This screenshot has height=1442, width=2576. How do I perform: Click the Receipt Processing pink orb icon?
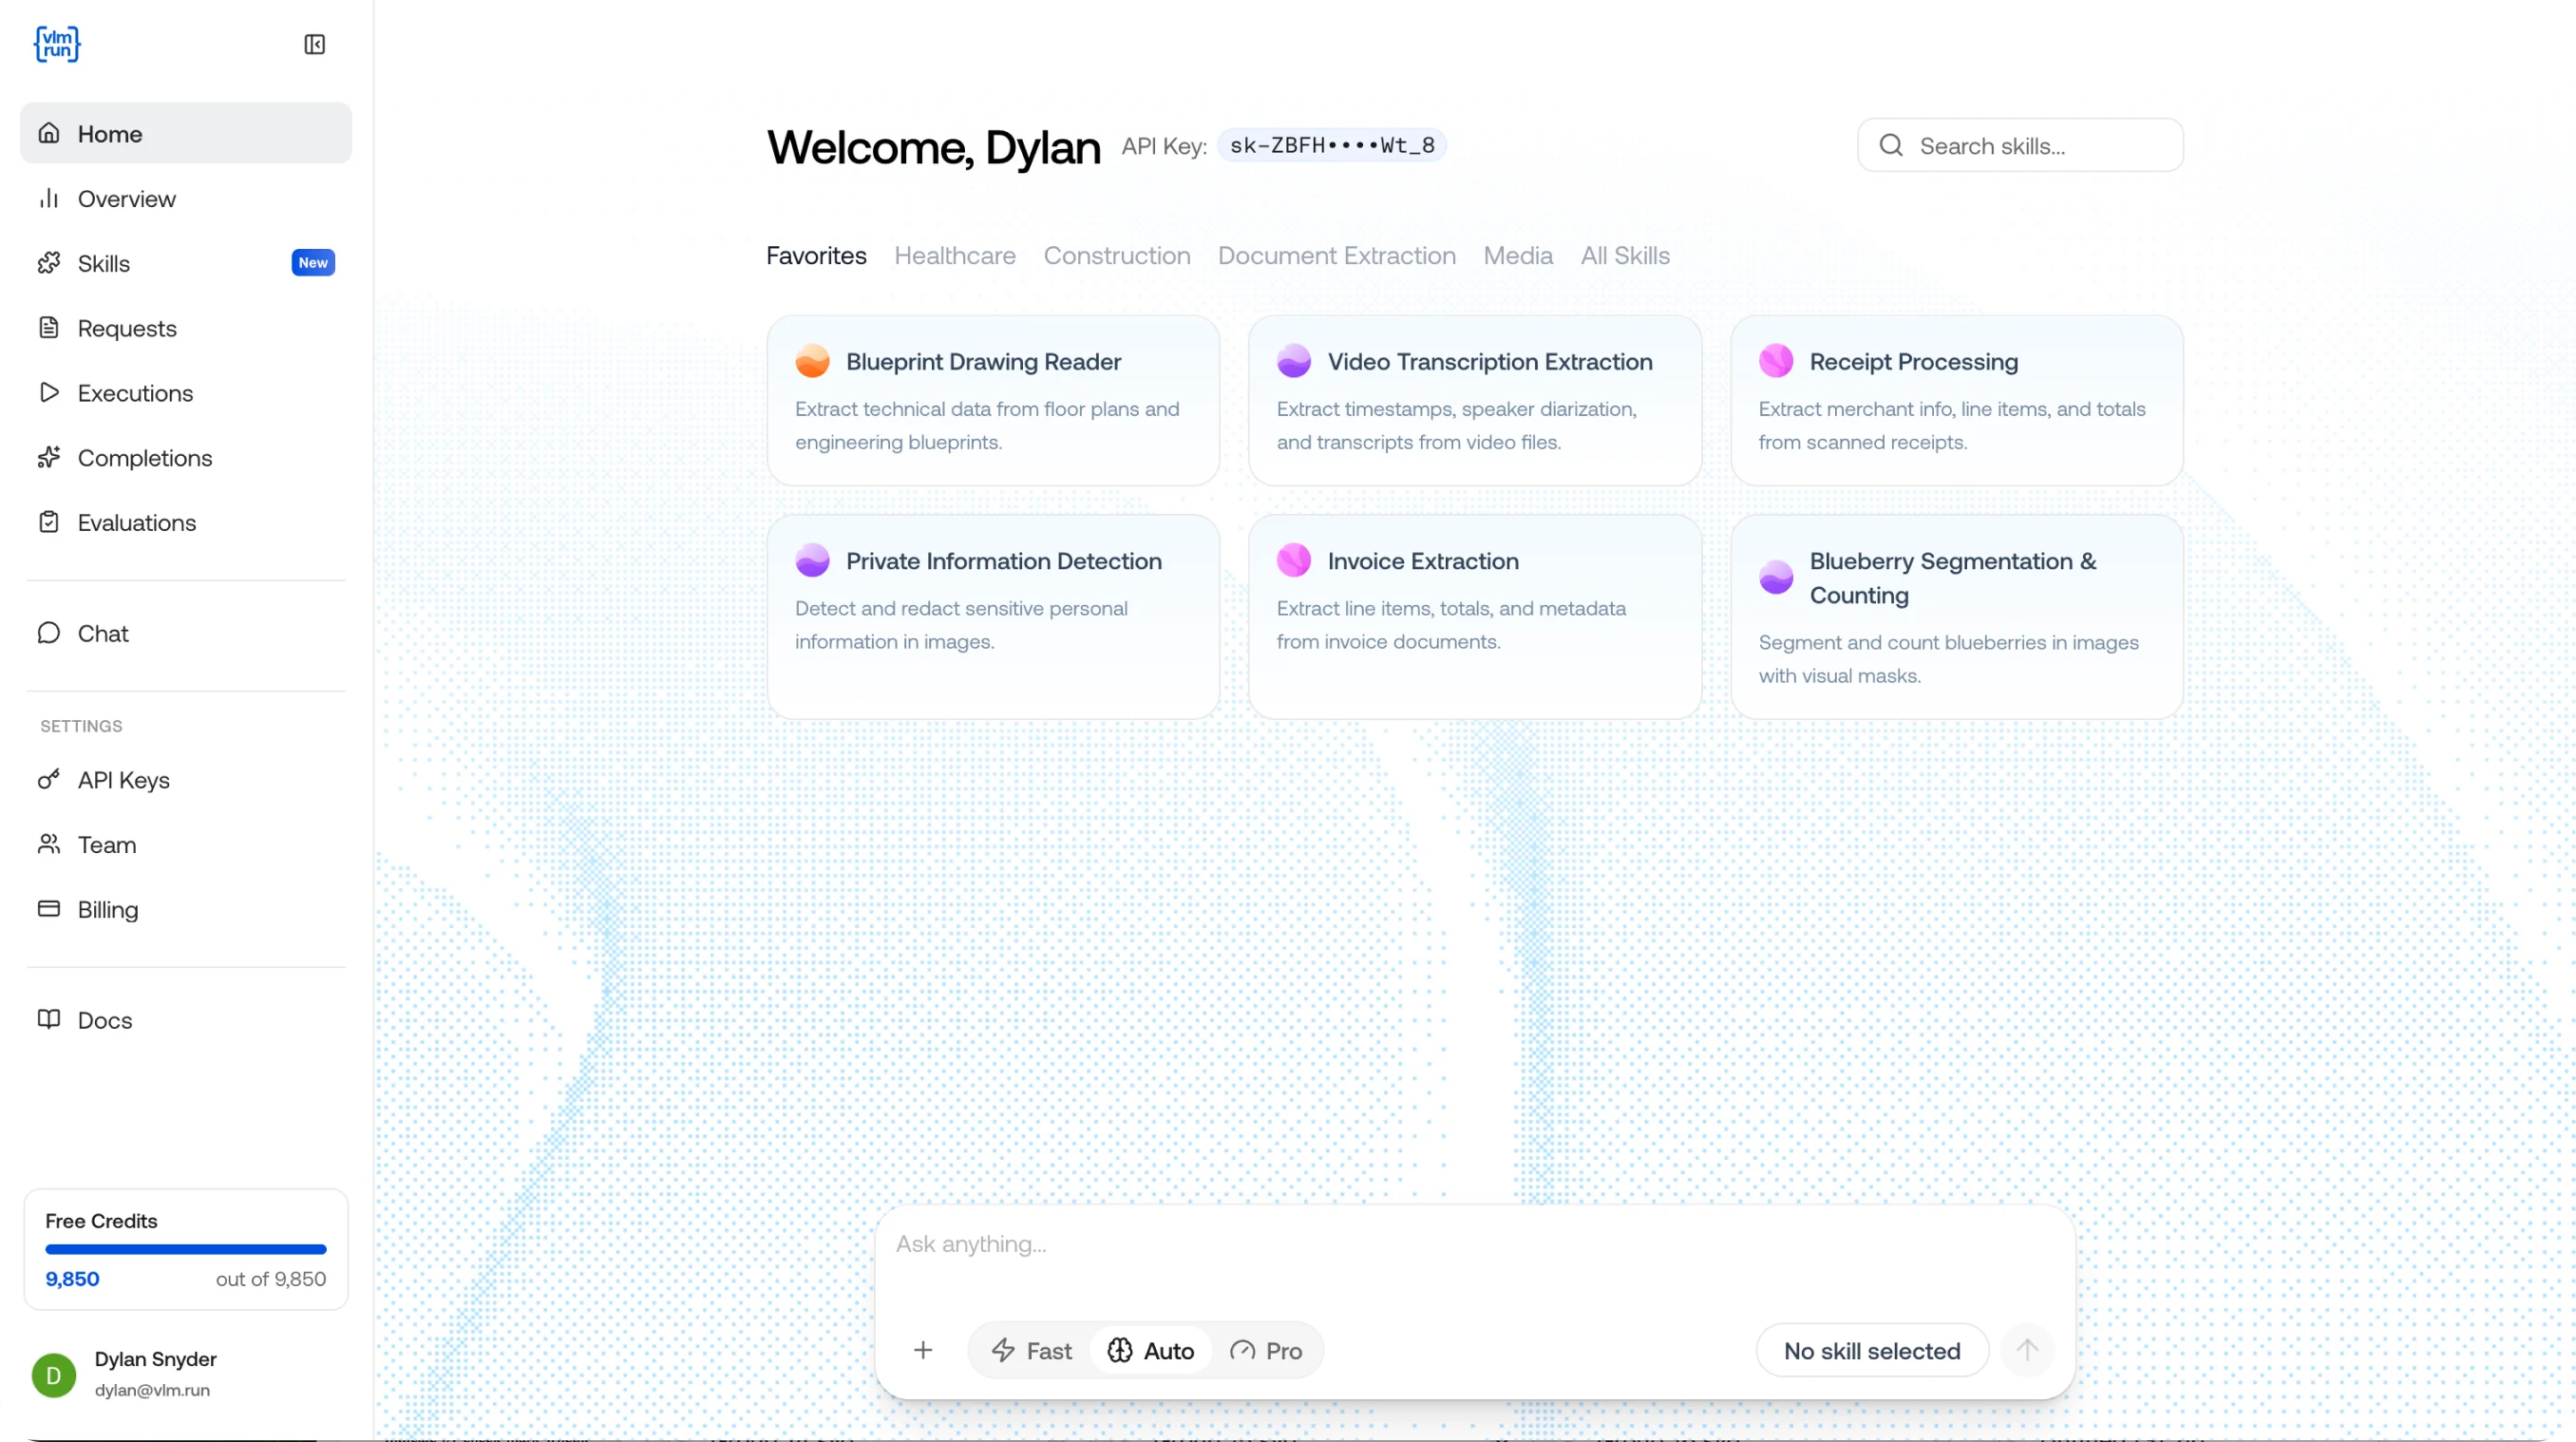pos(1776,361)
